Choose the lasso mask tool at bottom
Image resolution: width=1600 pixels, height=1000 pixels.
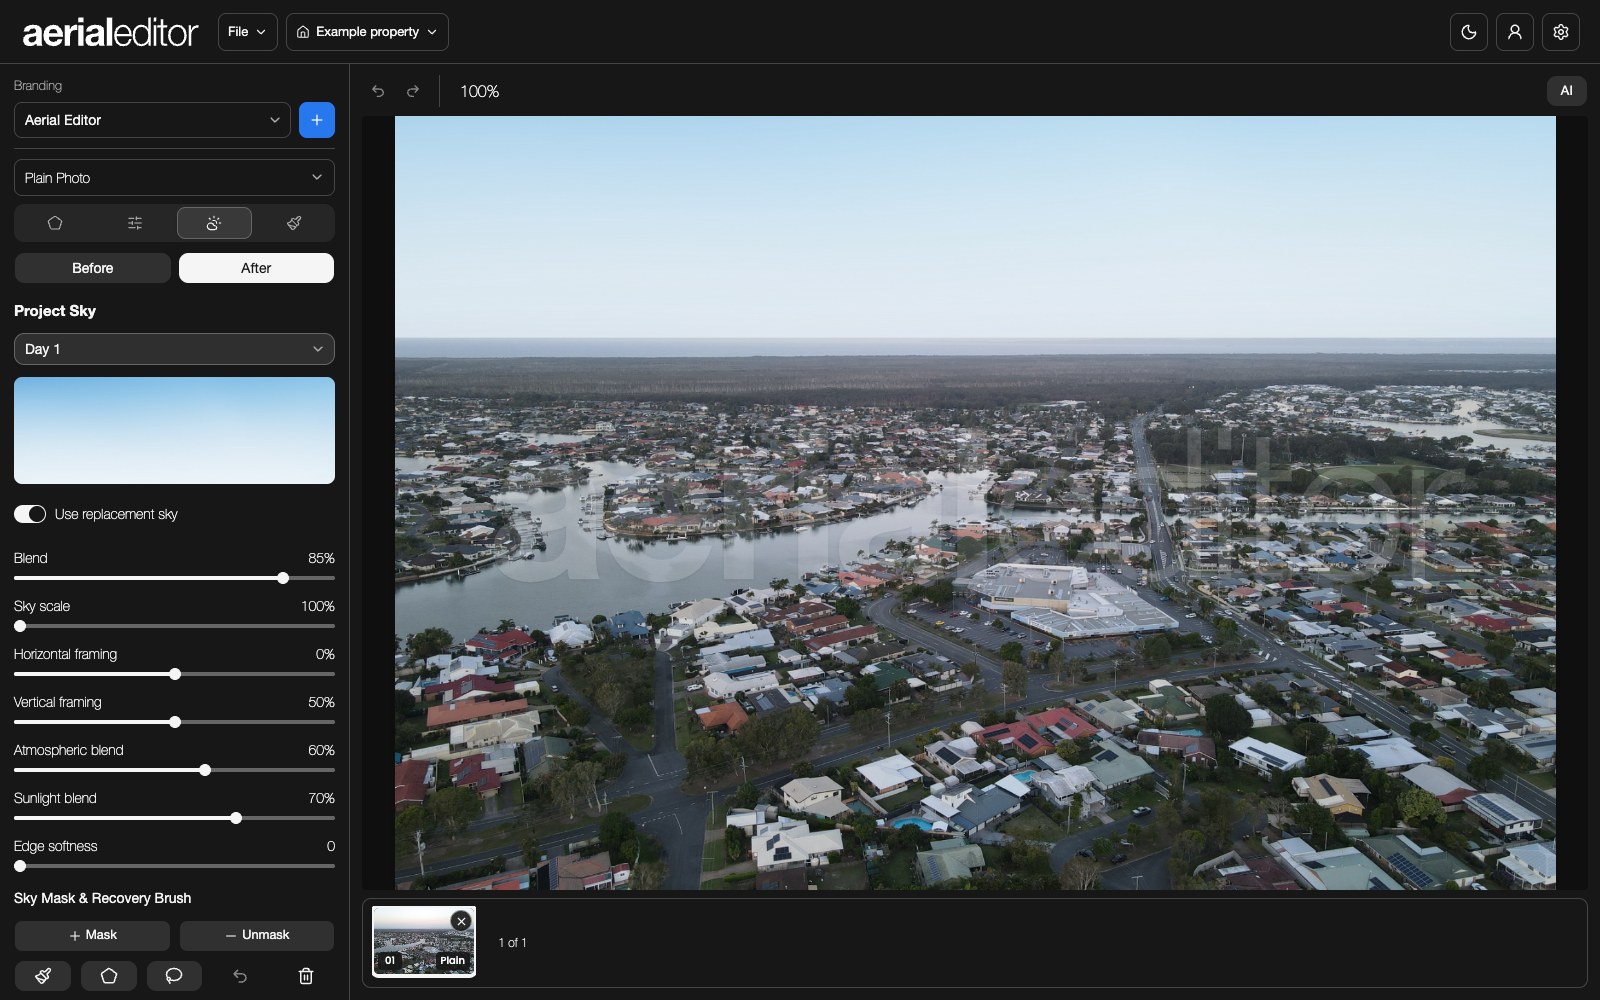pos(174,976)
